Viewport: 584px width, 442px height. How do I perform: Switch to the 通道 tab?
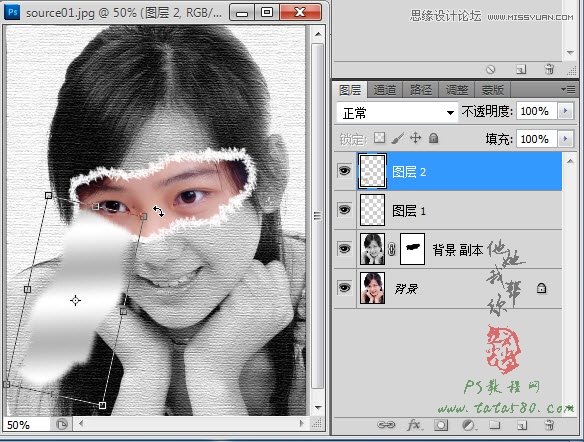[385, 90]
